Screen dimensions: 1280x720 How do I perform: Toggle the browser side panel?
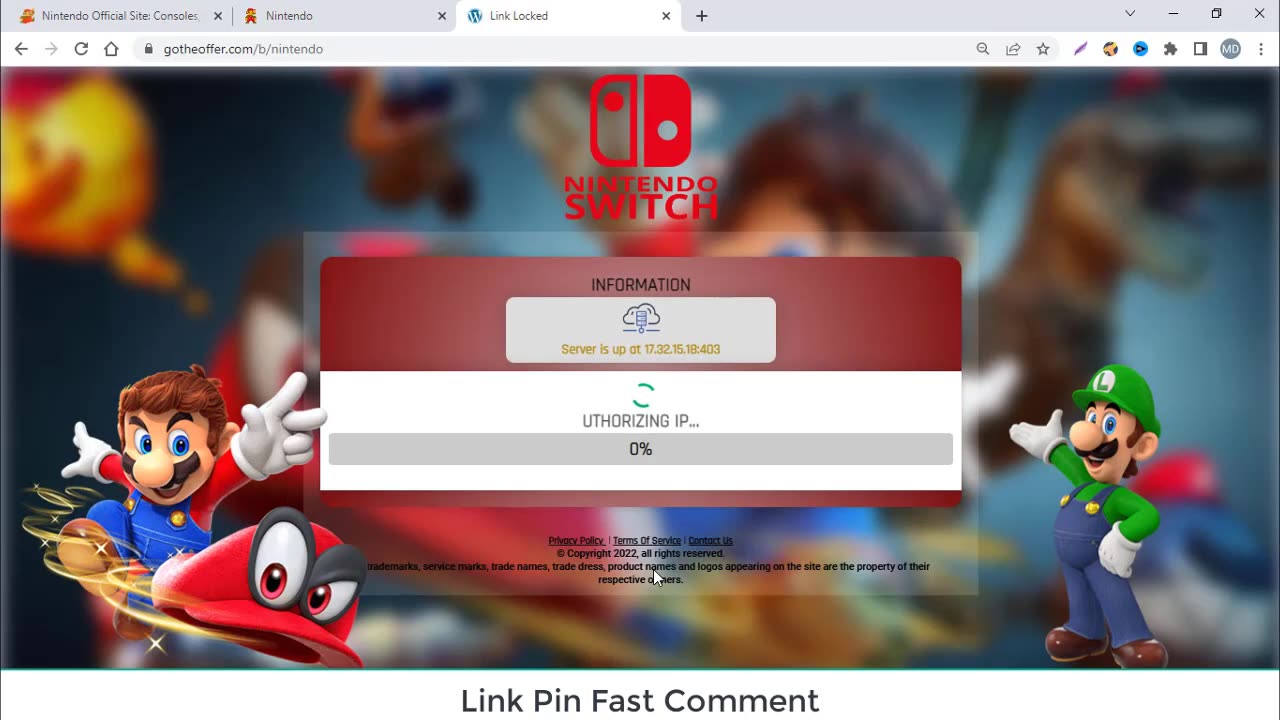point(1200,49)
